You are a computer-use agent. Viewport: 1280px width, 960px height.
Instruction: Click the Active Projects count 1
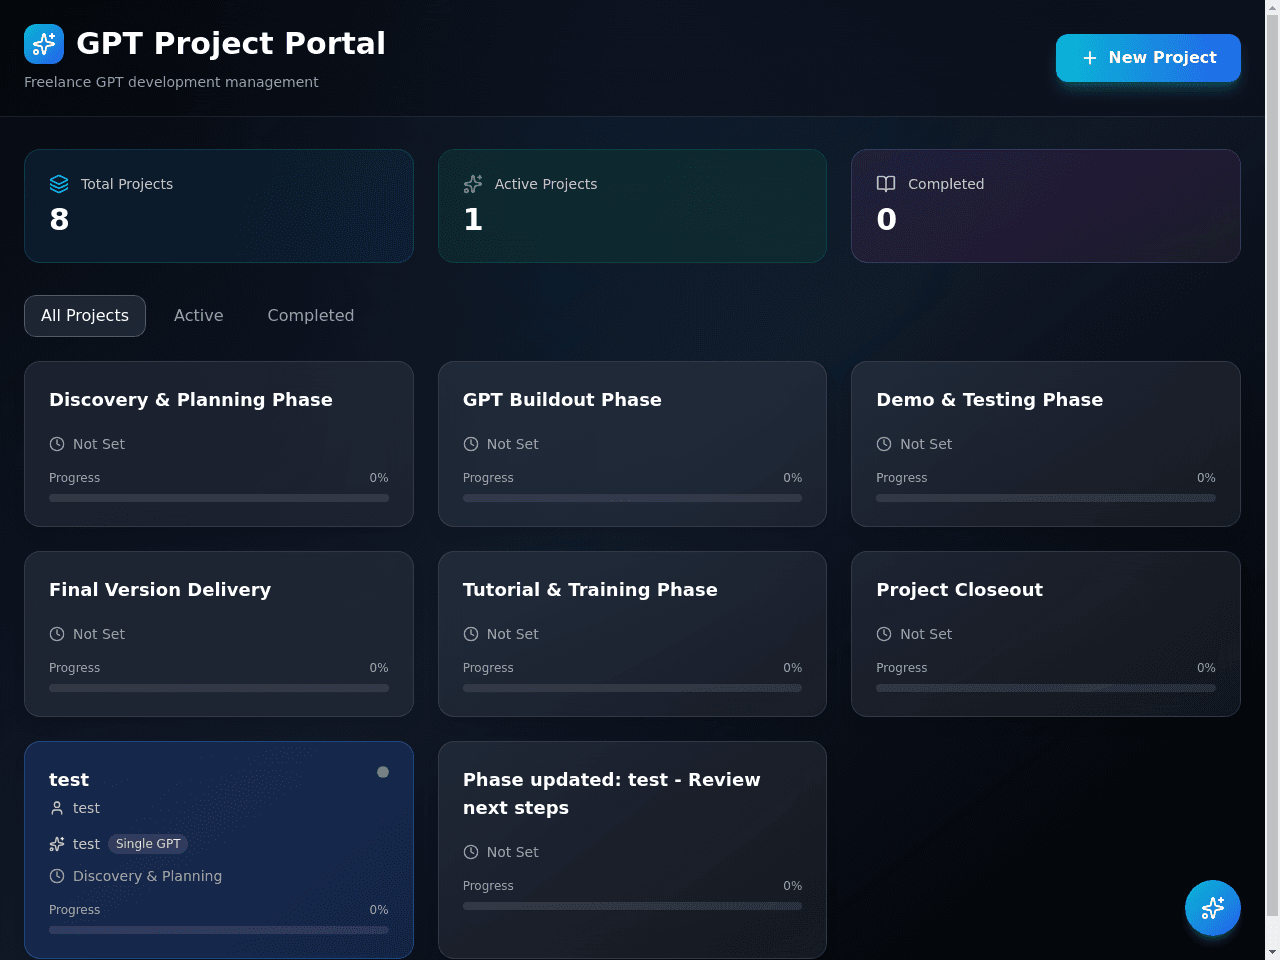[473, 219]
